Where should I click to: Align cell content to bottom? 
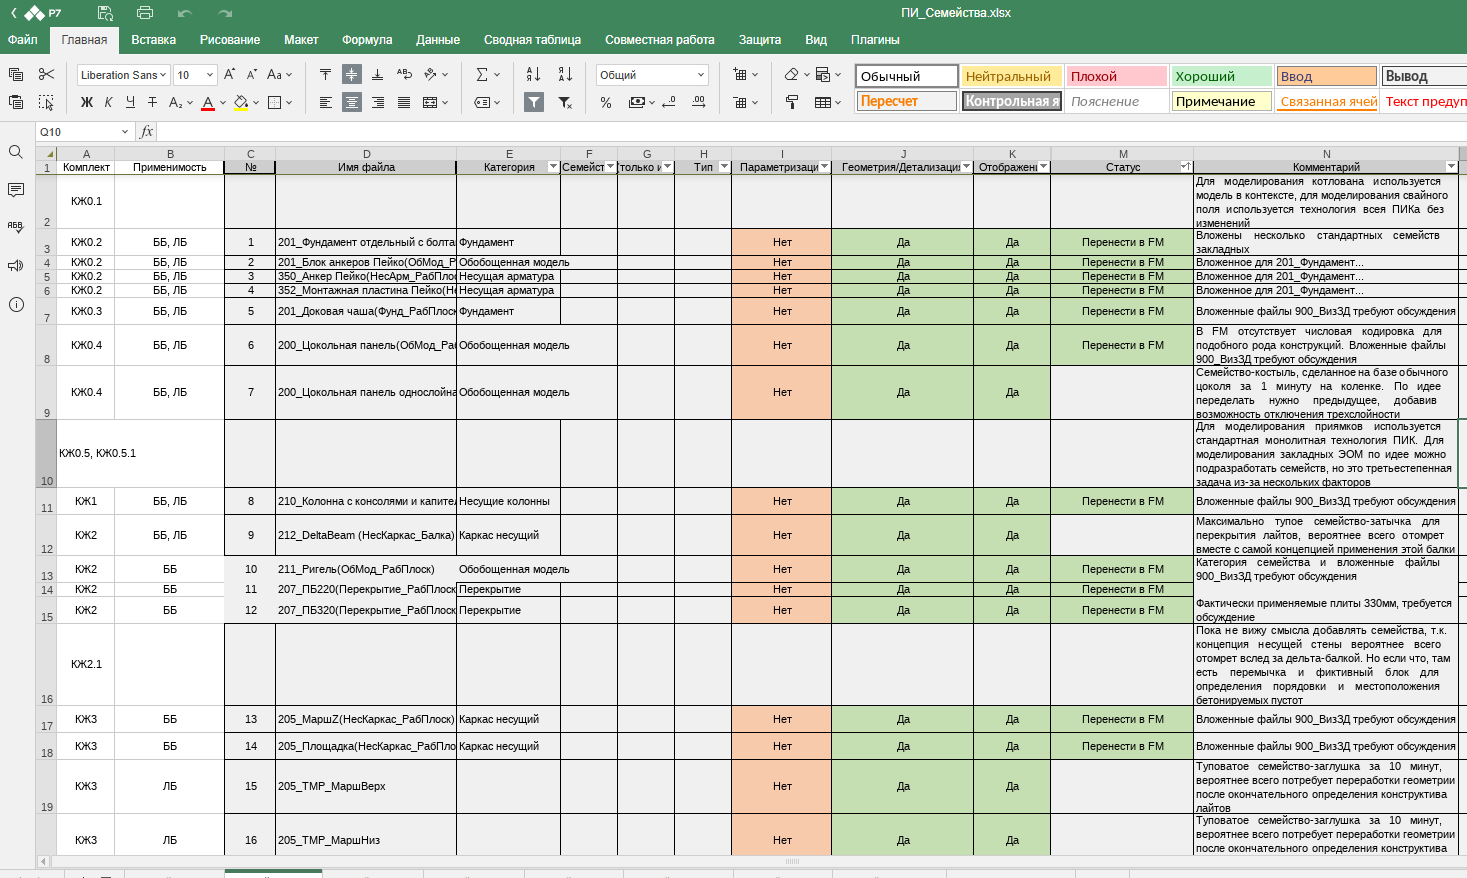[x=377, y=75]
